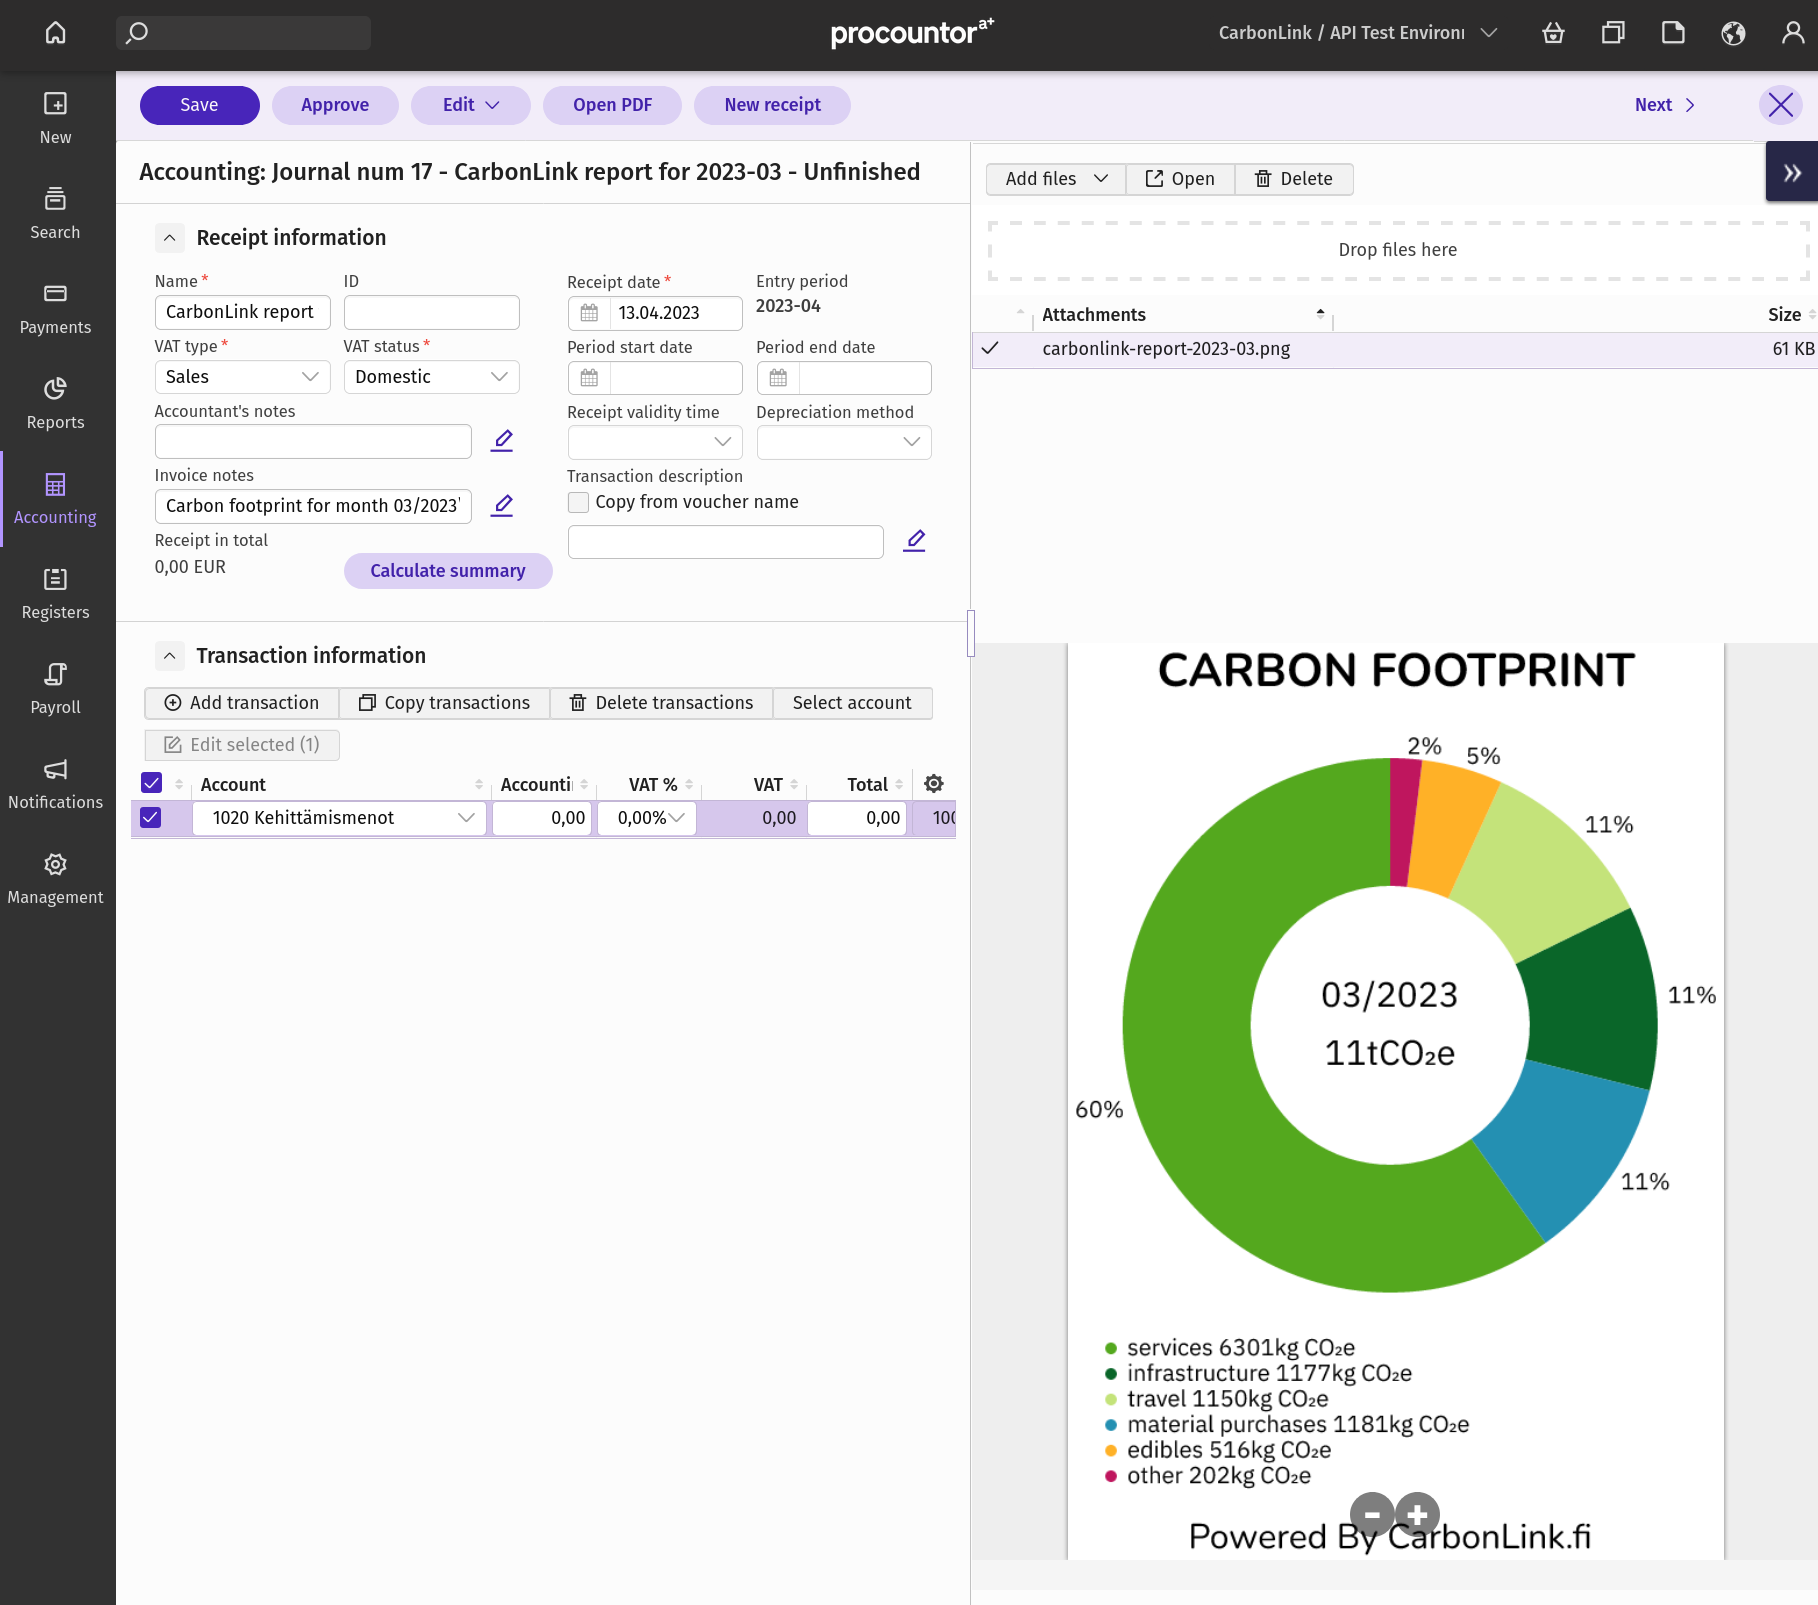Image resolution: width=1818 pixels, height=1605 pixels.
Task: Zoom out the attachment preview
Action: click(x=1372, y=1514)
